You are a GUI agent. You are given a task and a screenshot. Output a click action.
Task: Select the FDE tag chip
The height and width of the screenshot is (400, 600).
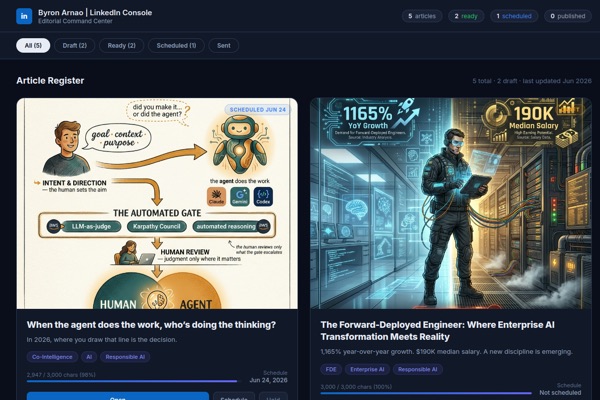coord(331,369)
